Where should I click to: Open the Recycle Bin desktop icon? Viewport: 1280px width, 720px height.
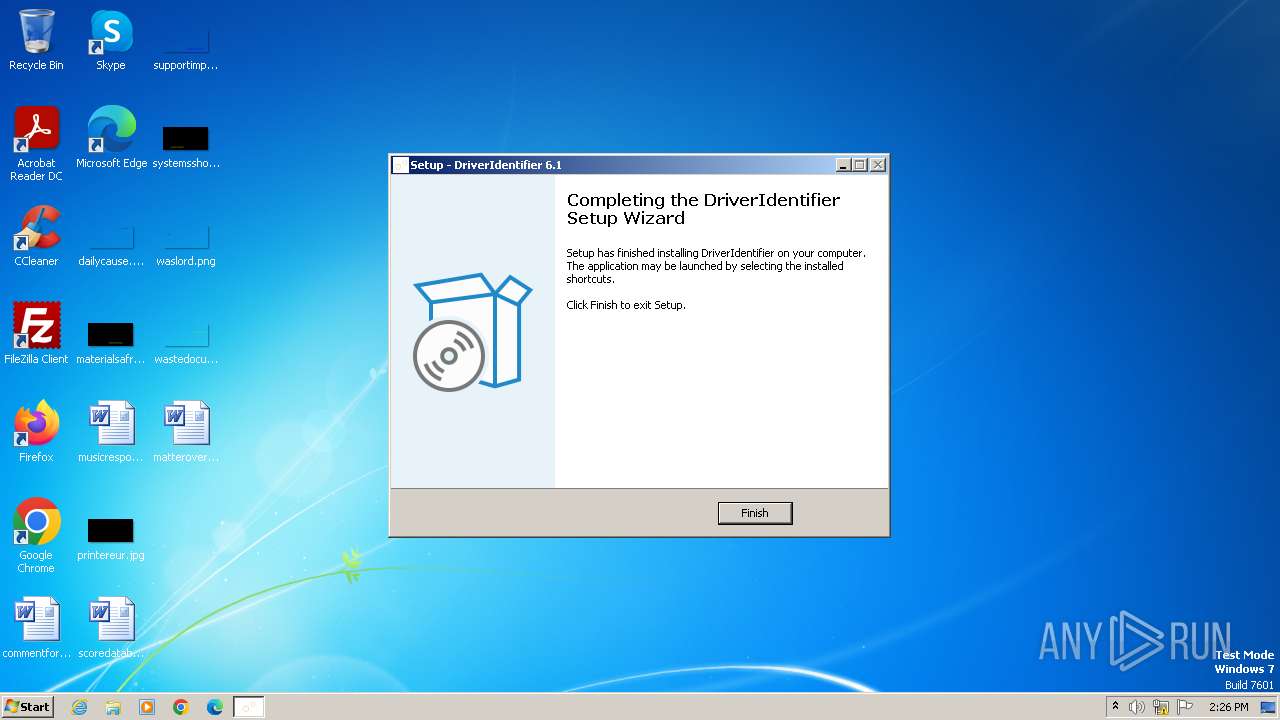(x=36, y=40)
